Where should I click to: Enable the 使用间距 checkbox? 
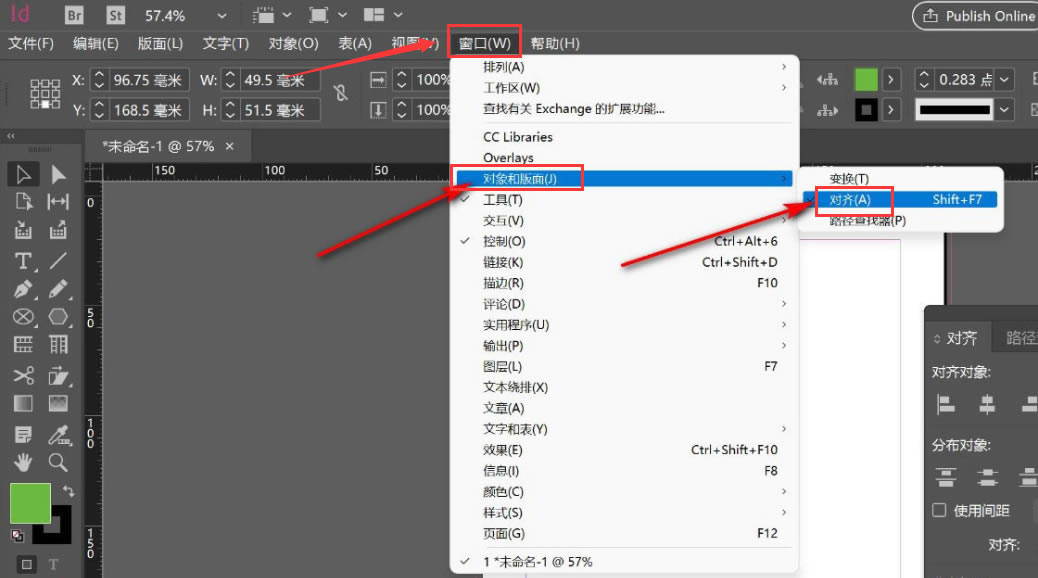pyautogui.click(x=939, y=510)
